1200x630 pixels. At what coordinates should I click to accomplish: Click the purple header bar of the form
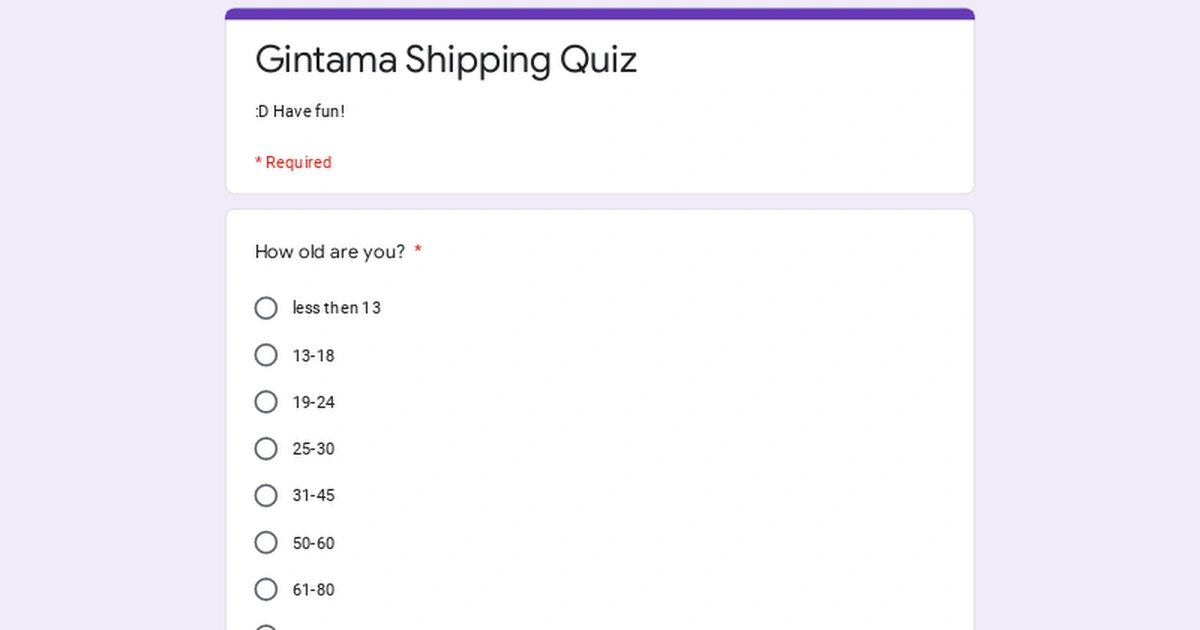click(599, 12)
